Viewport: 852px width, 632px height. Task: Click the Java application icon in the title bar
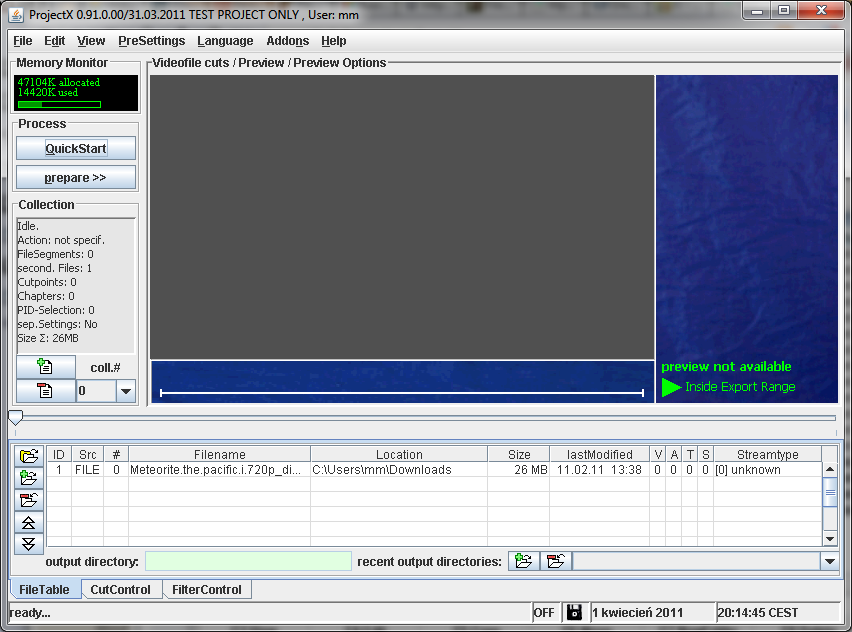coord(16,15)
